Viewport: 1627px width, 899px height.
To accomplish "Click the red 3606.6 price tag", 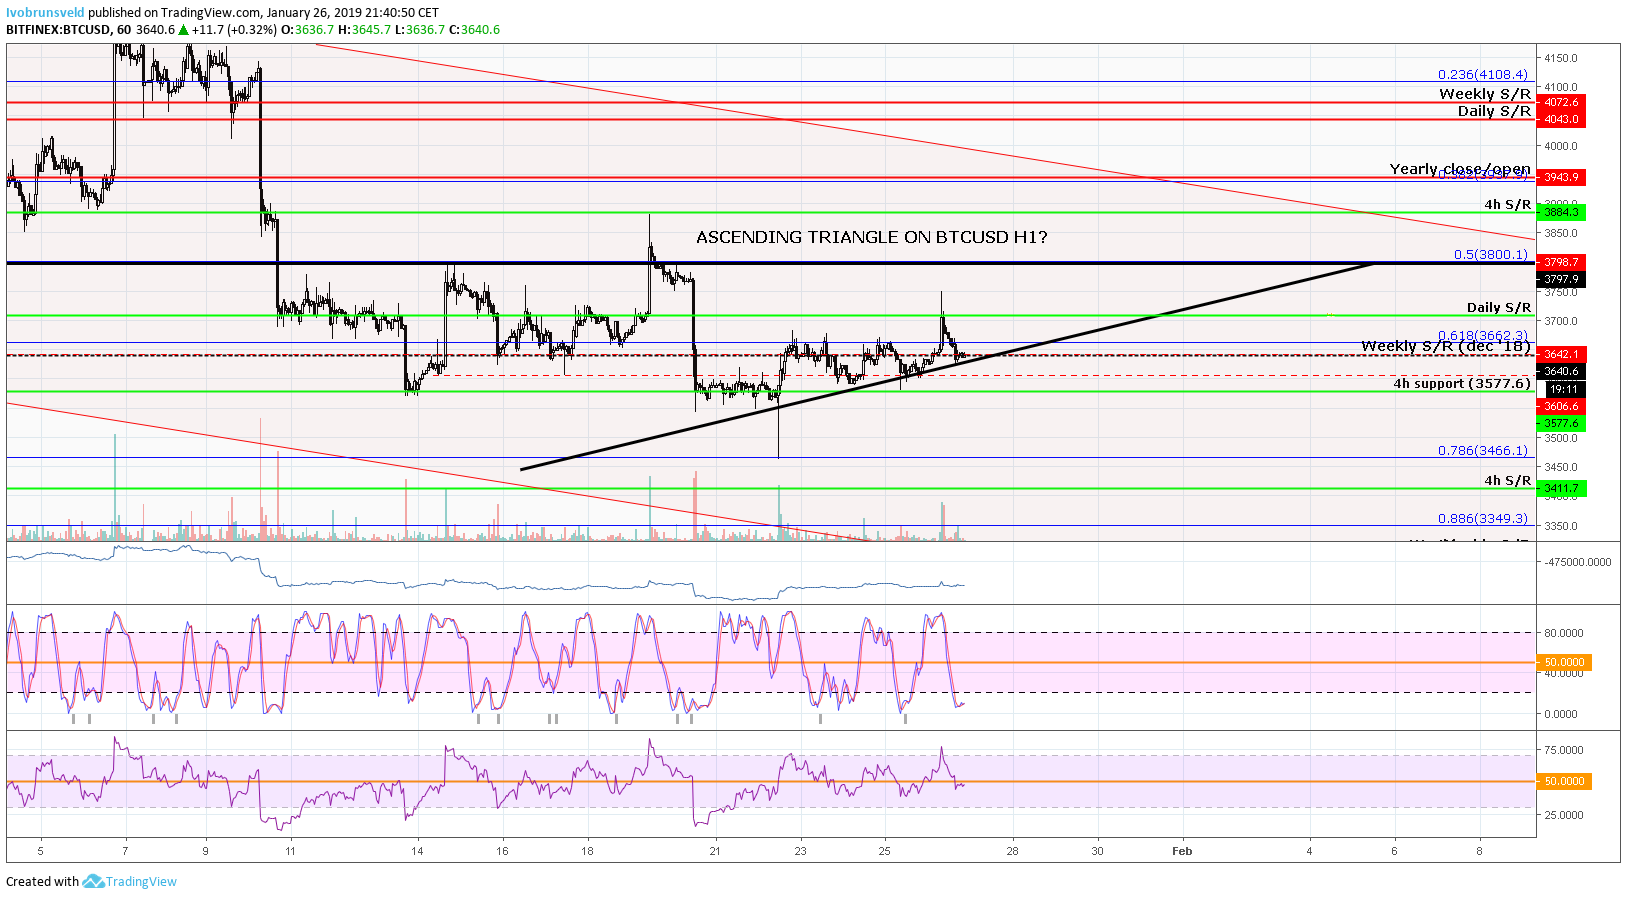I will [1562, 406].
